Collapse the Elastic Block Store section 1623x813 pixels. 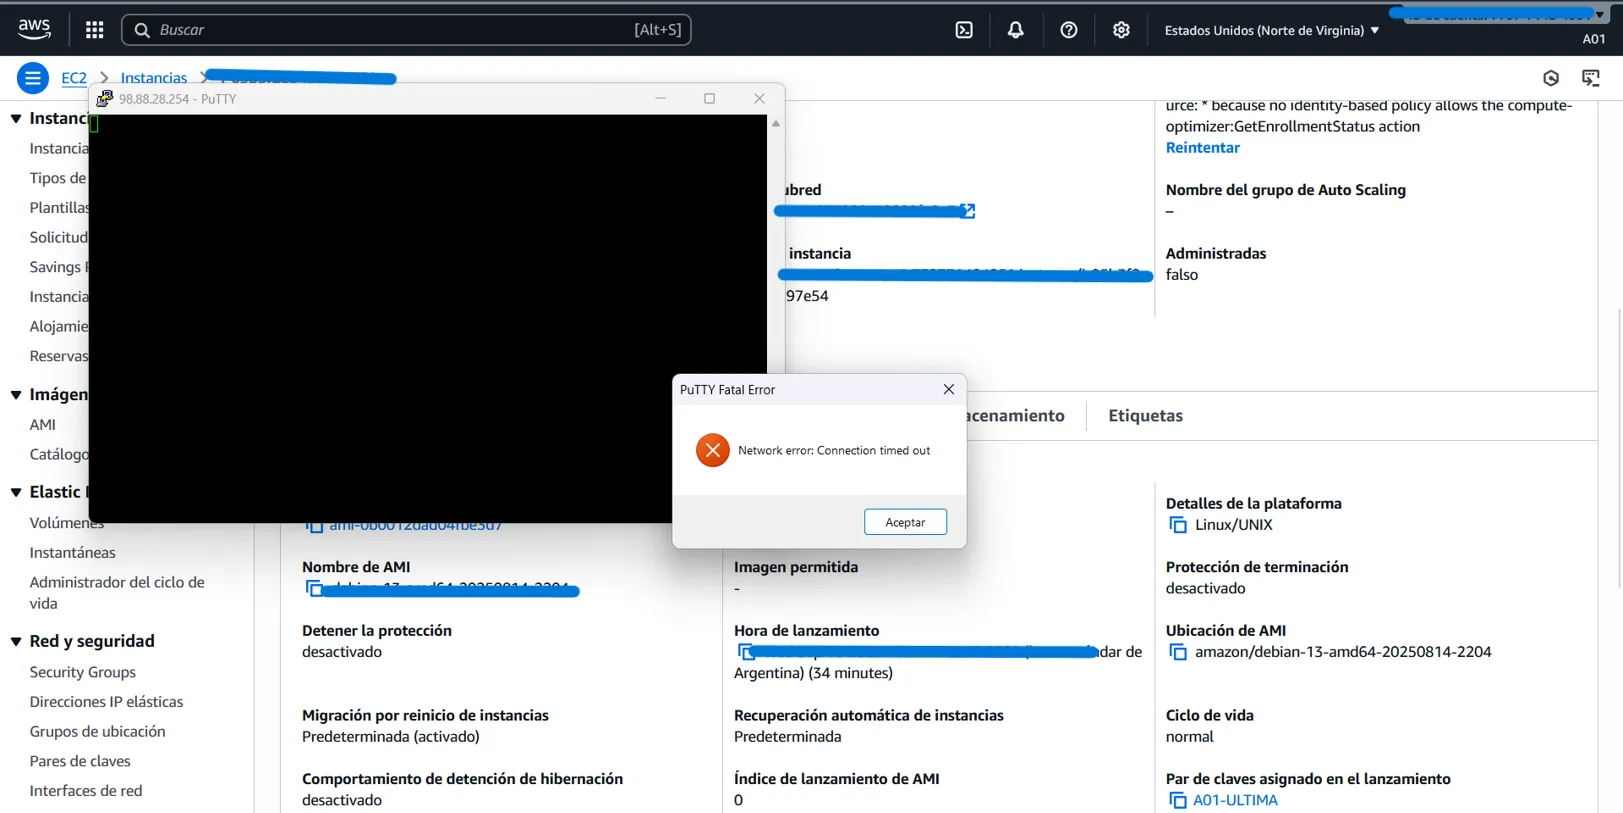16,492
